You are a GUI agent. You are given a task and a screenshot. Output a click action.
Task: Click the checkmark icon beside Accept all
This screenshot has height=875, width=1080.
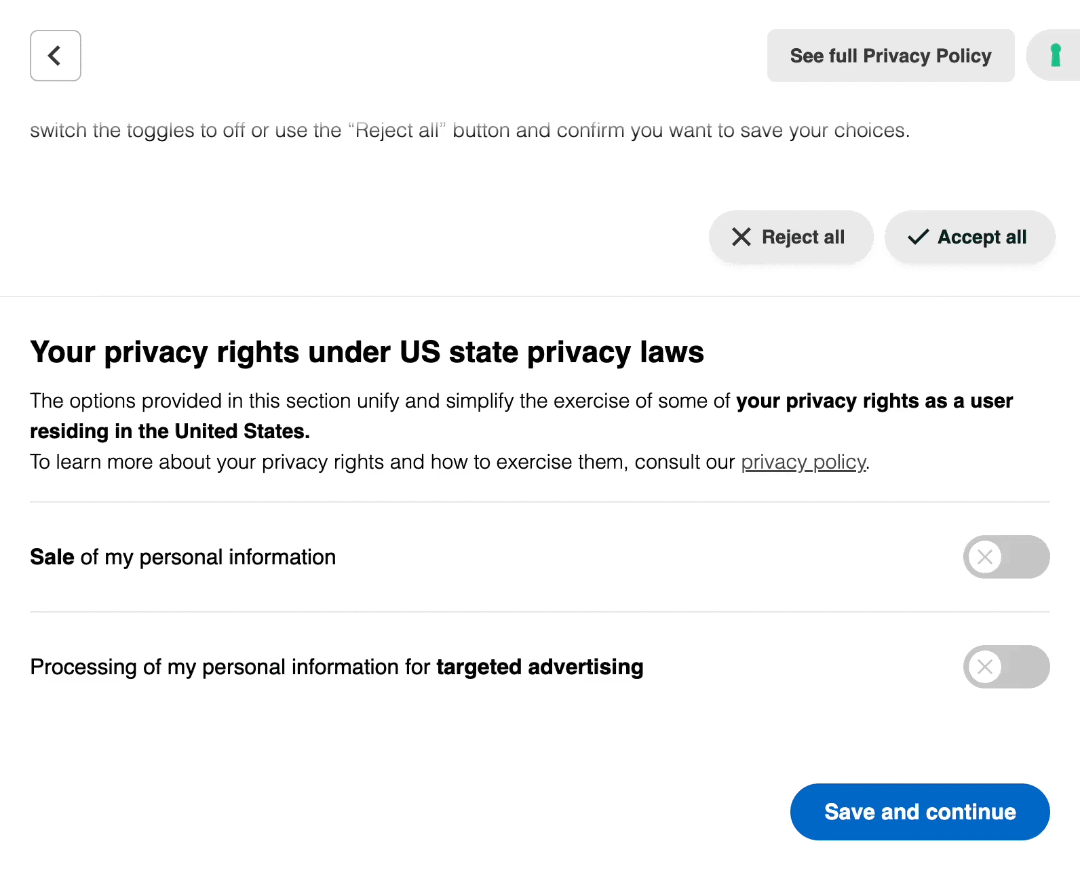(x=918, y=237)
